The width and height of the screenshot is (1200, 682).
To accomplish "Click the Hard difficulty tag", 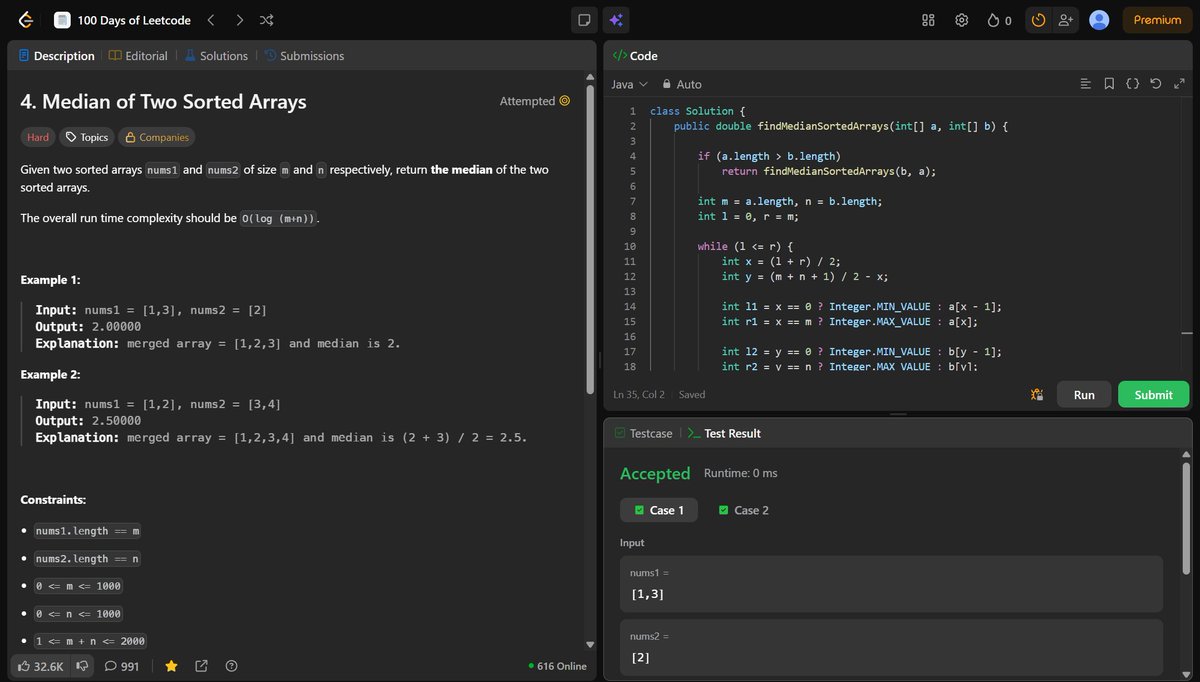I will pos(37,137).
